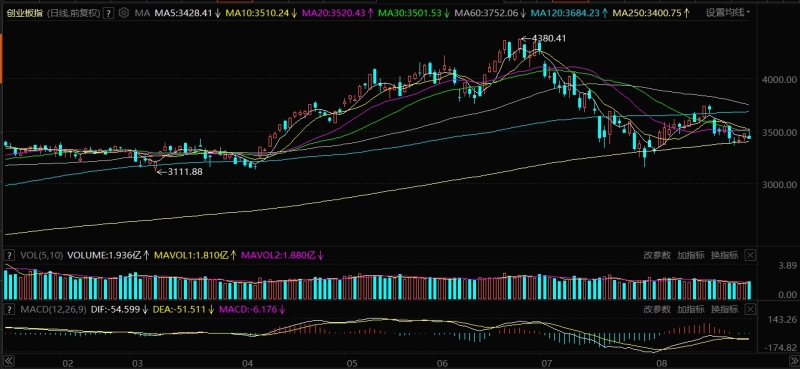Expand the 设置均线 dropdown

[728, 13]
